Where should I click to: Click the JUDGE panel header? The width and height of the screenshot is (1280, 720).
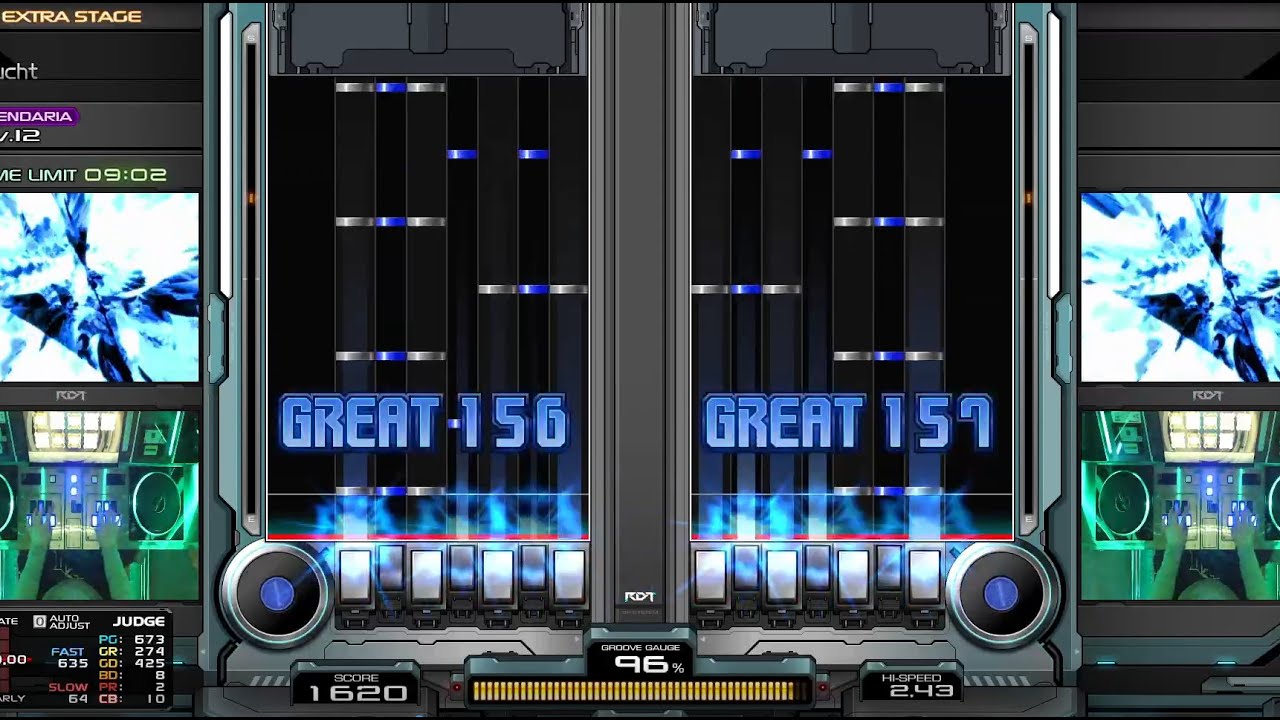138,622
